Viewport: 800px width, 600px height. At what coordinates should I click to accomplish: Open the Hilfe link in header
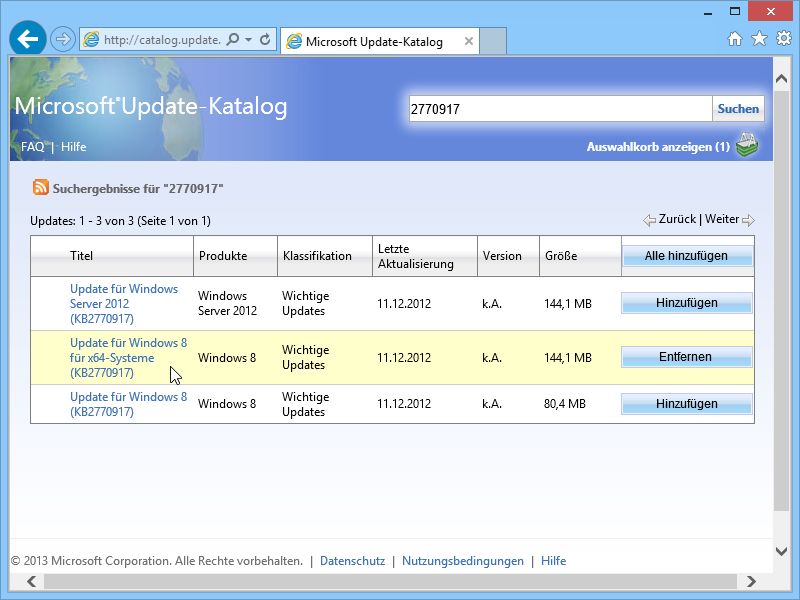click(x=73, y=147)
